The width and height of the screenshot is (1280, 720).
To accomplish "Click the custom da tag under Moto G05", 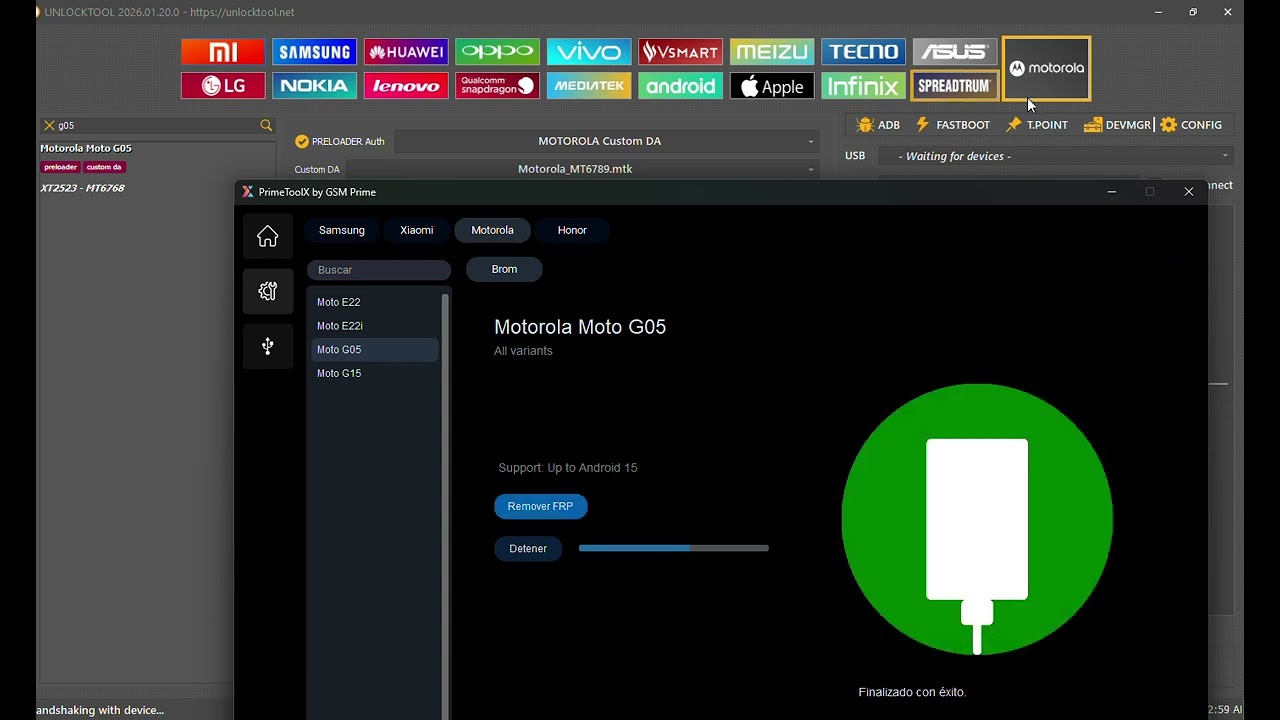I will coord(103,167).
